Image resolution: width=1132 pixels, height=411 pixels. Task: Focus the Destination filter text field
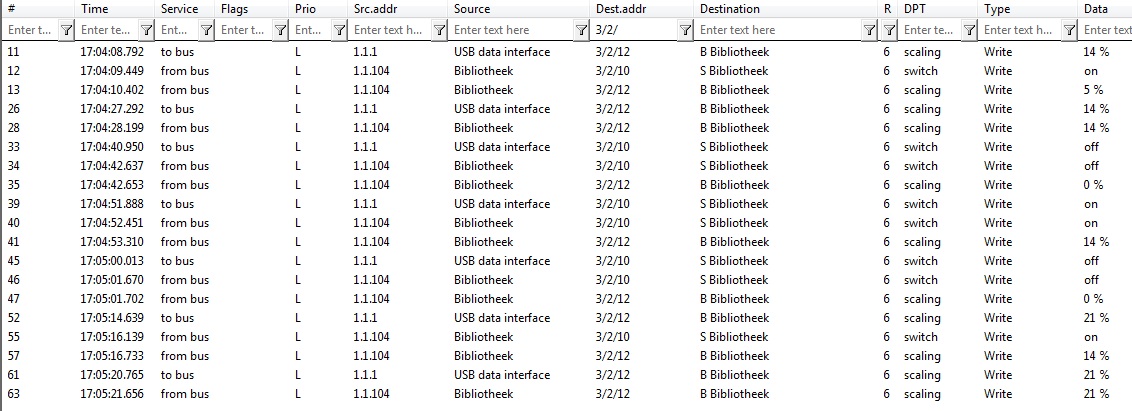778,30
